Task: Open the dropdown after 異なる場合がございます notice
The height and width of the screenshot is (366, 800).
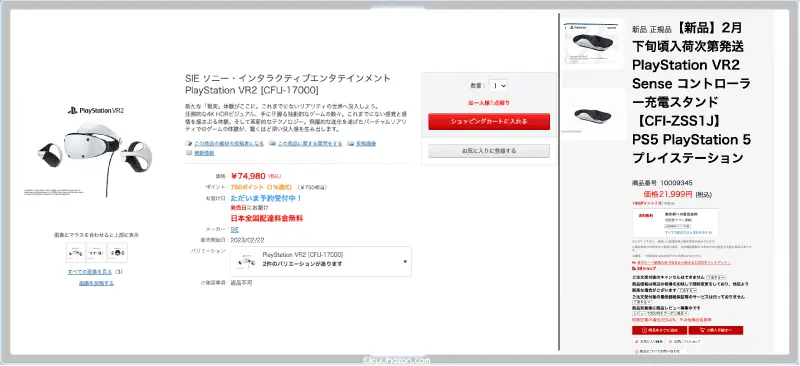Action: (x=687, y=290)
